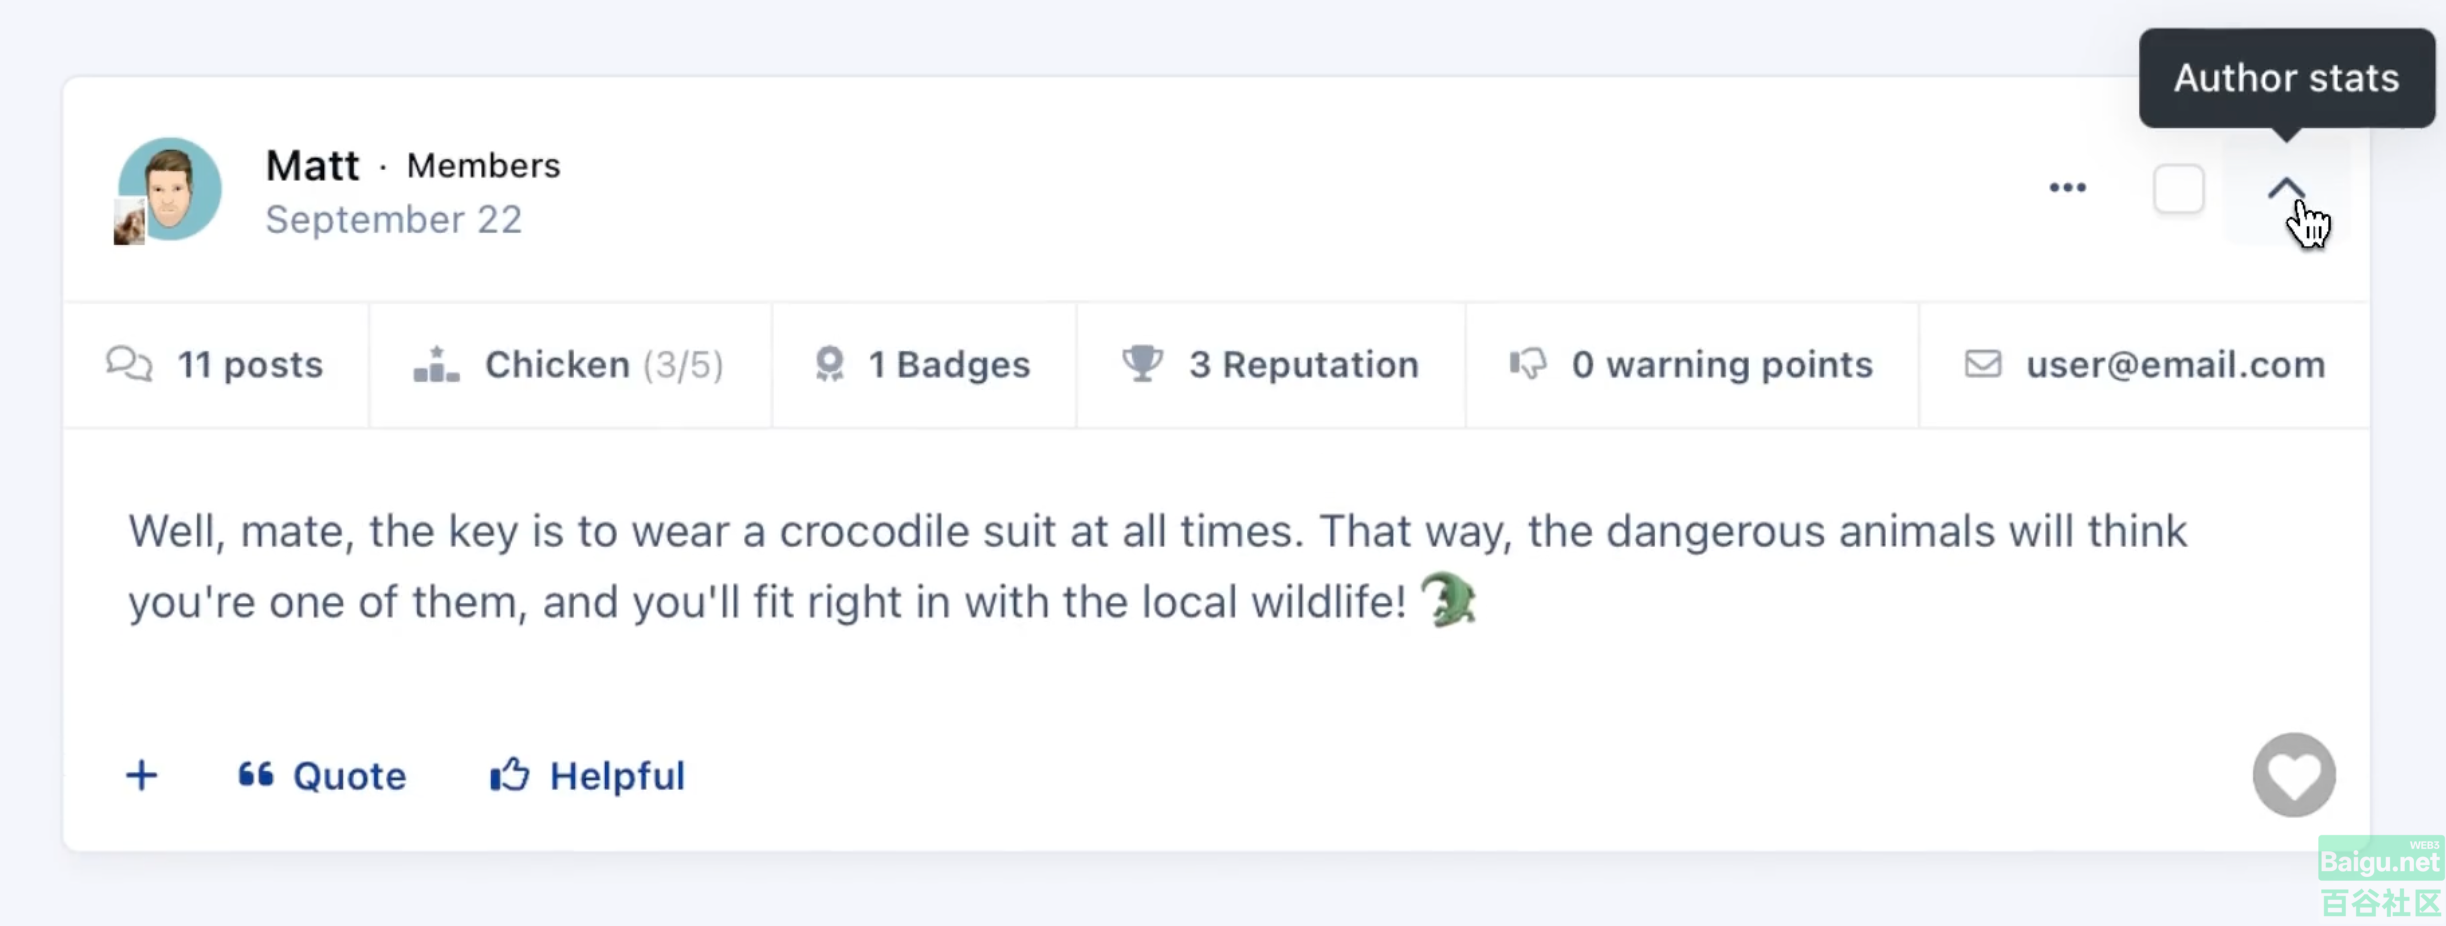The image size is (2446, 926).
Task: Open the 11 posts stat
Action: [215, 365]
